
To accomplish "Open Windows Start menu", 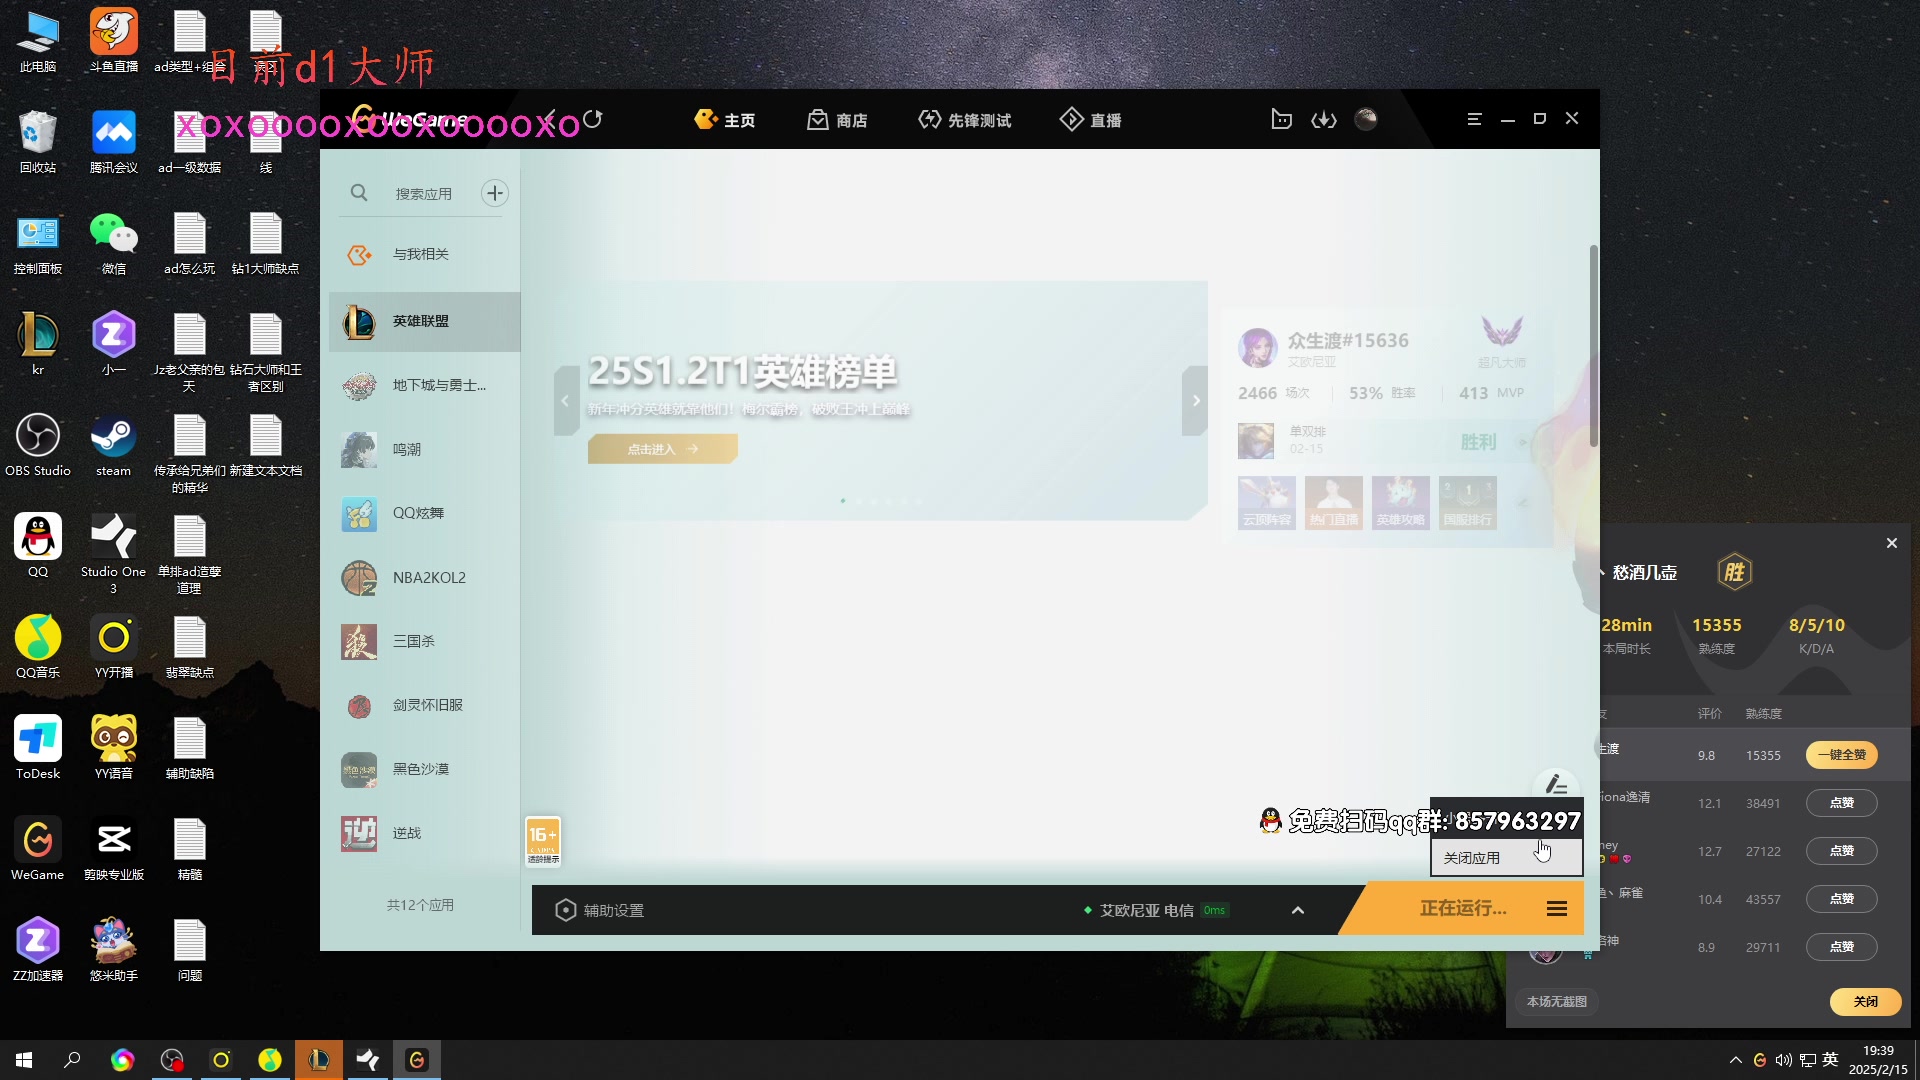I will [x=24, y=1060].
